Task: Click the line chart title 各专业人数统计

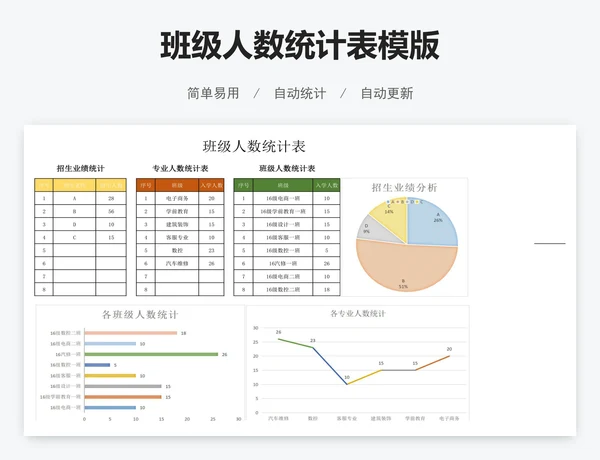Action: point(358,314)
